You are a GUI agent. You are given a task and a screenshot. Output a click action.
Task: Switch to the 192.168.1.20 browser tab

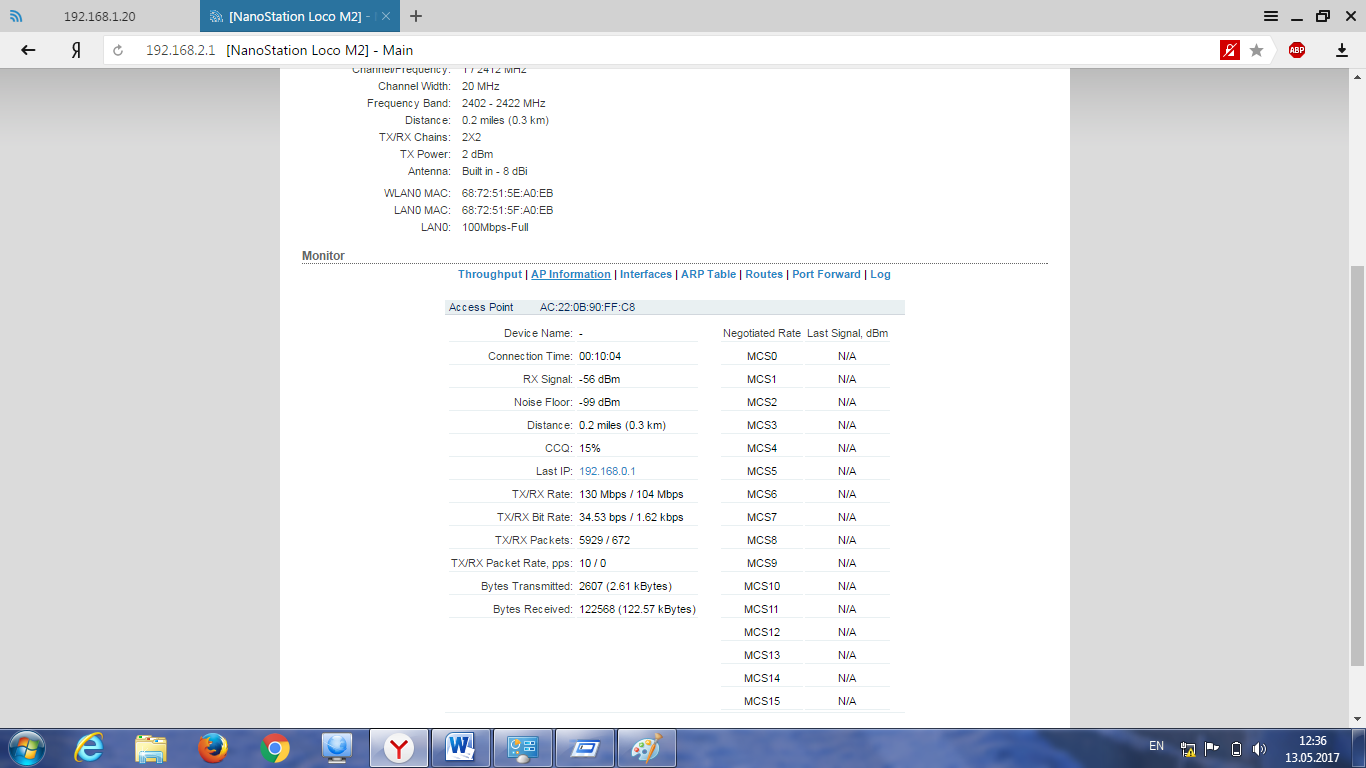(x=100, y=16)
